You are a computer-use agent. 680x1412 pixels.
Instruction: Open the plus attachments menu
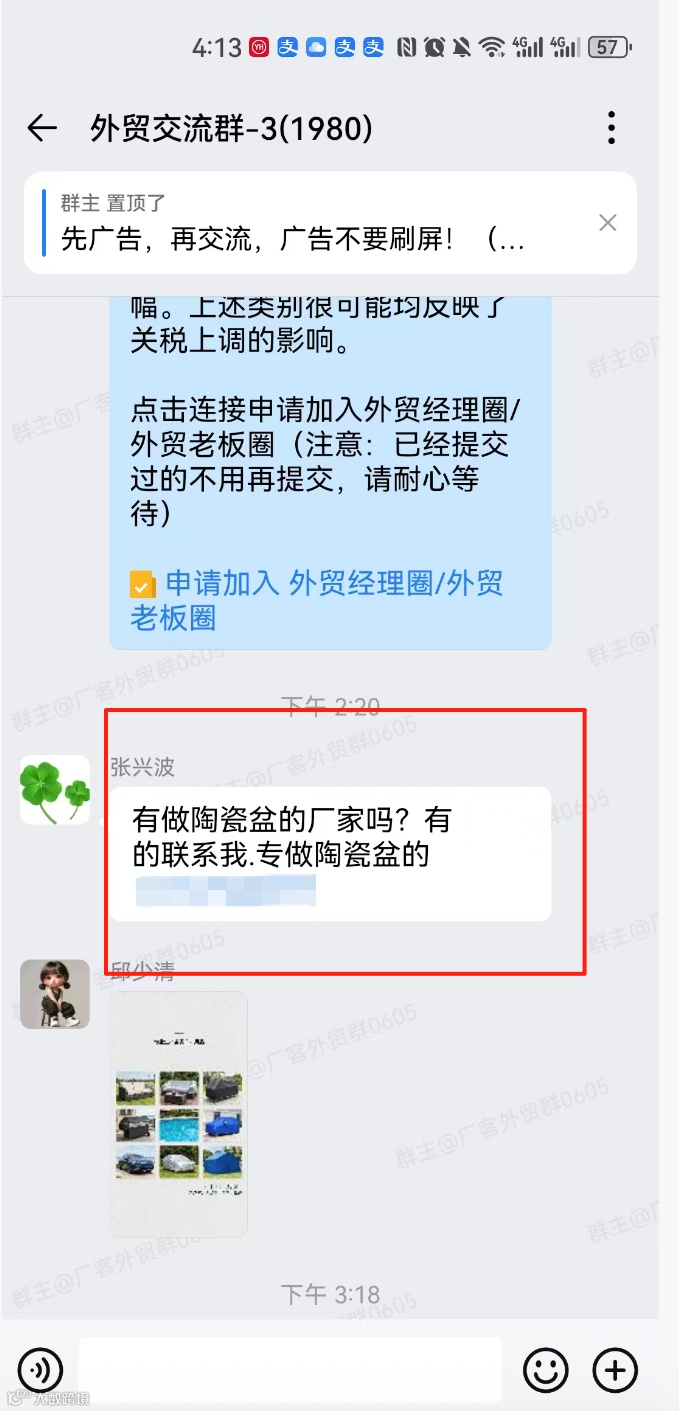coord(615,1369)
